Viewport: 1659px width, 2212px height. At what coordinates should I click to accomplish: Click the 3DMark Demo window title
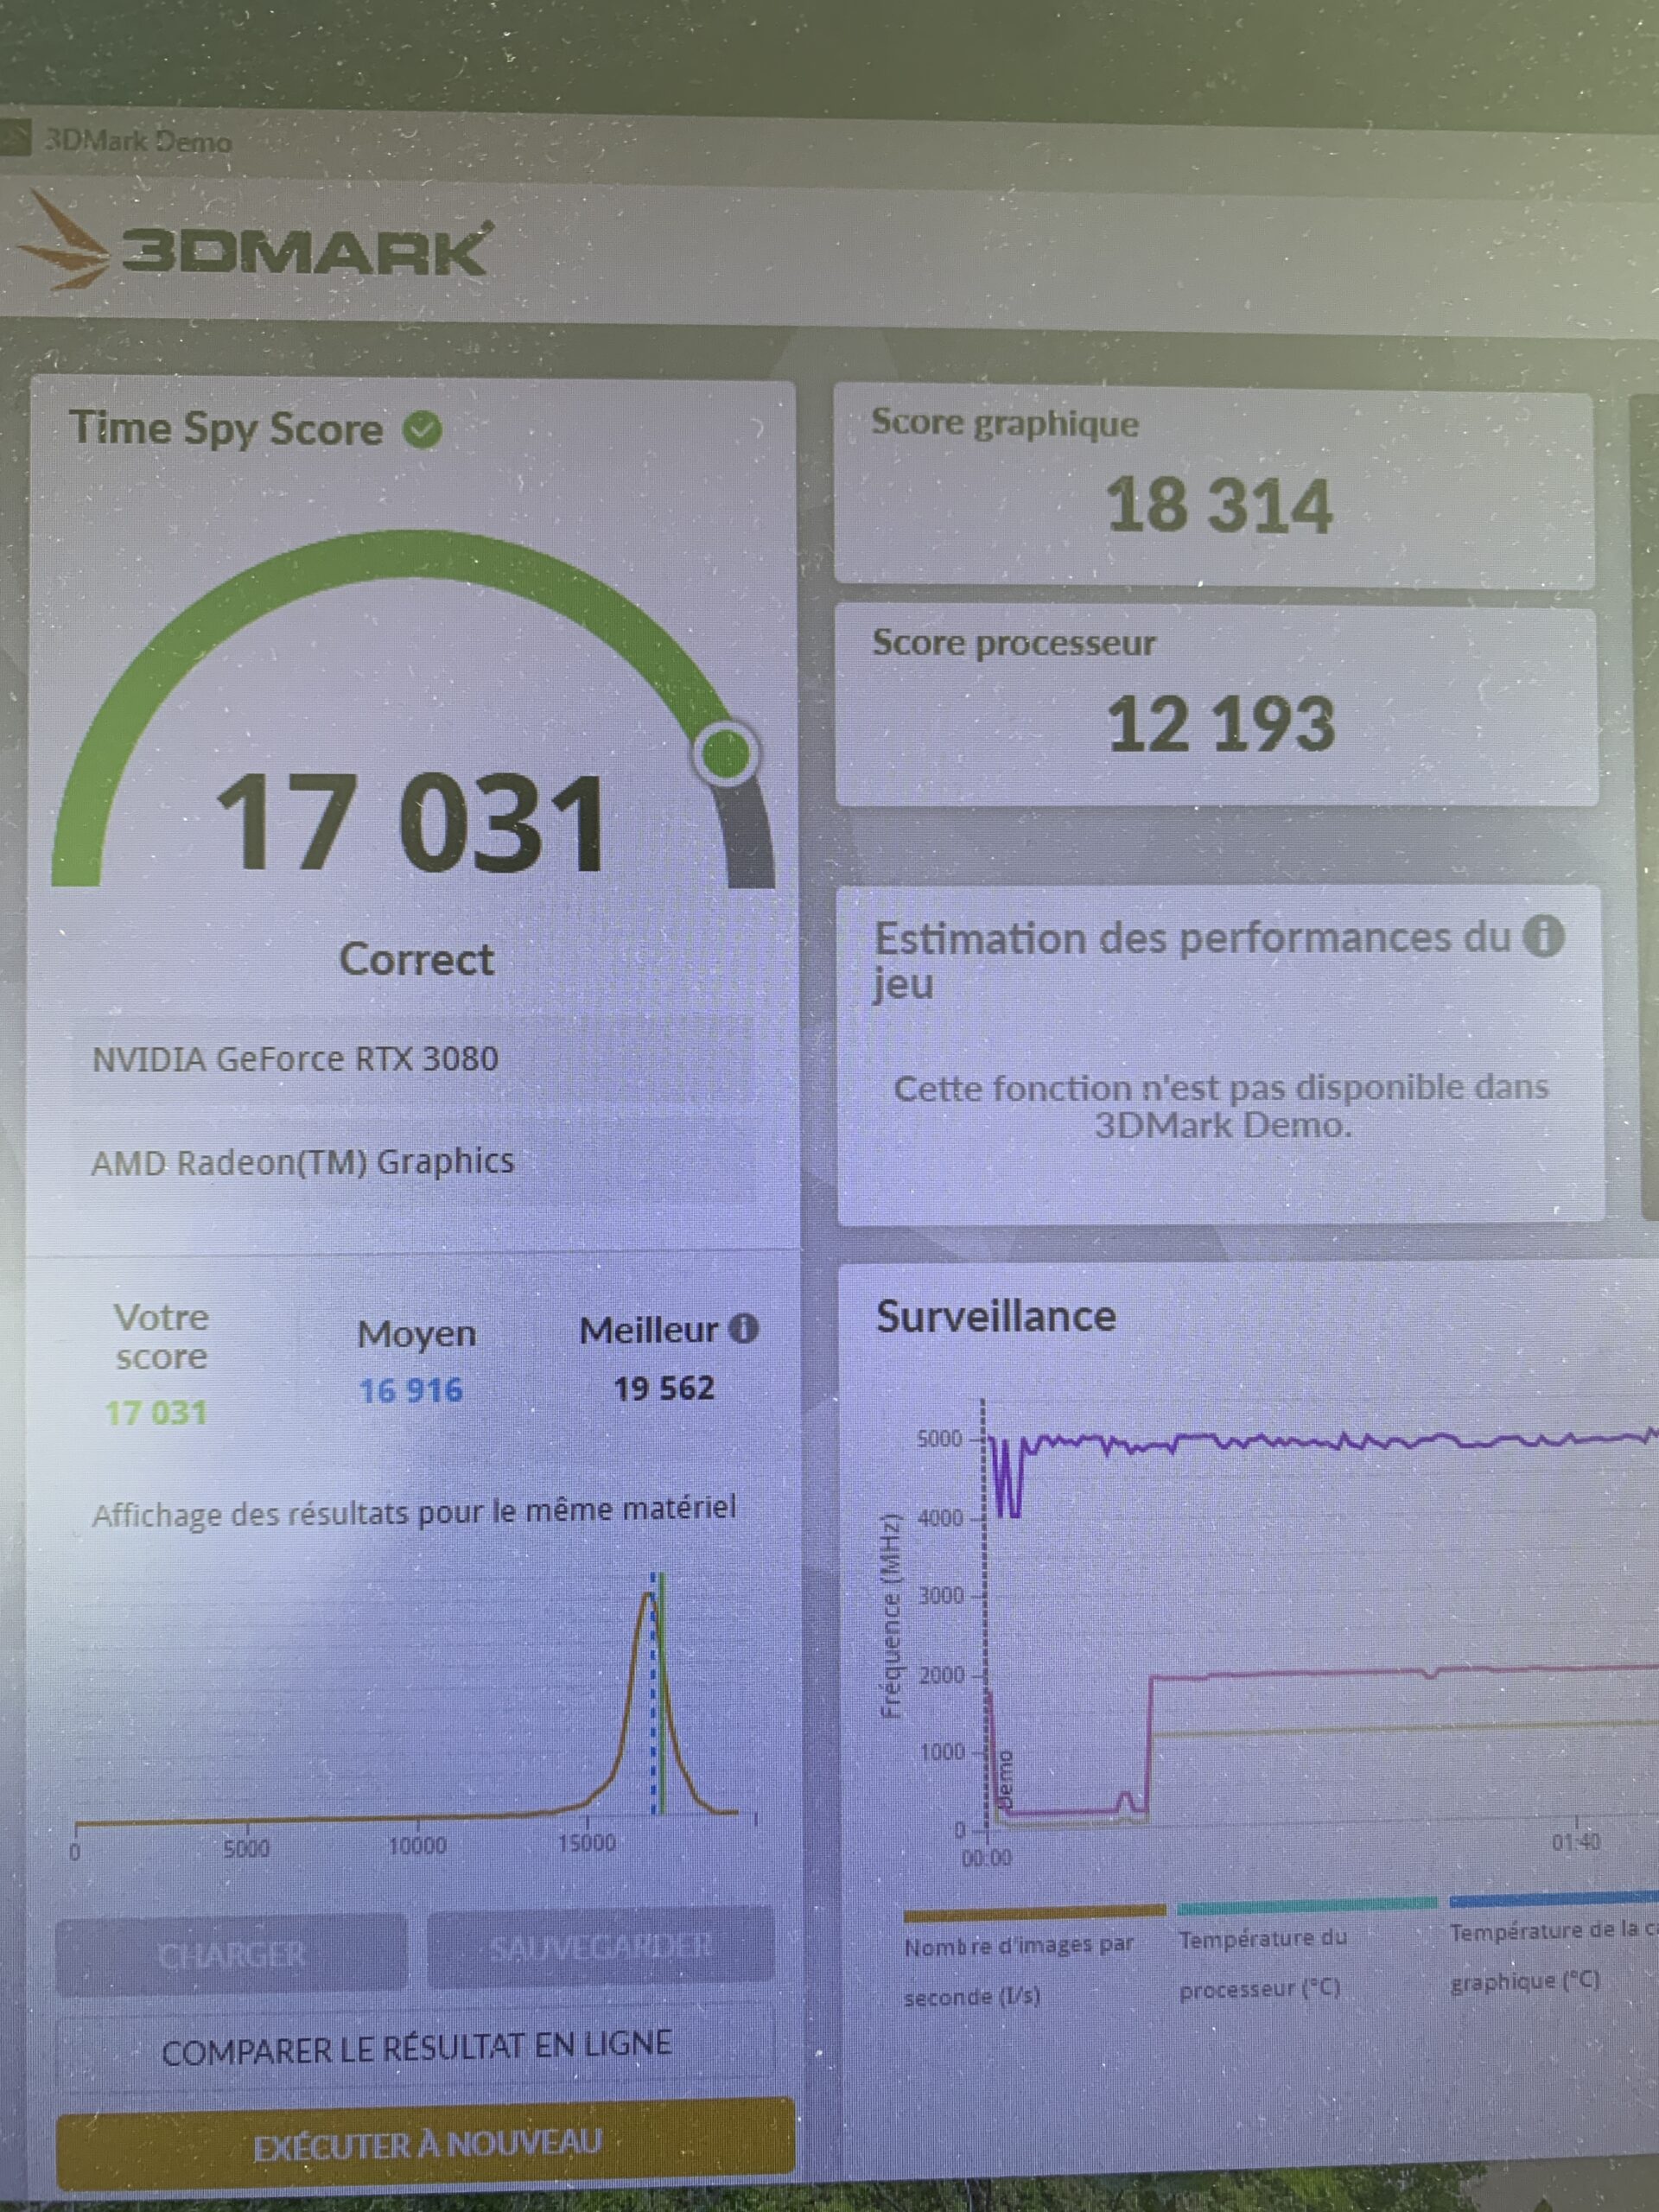[x=137, y=141]
